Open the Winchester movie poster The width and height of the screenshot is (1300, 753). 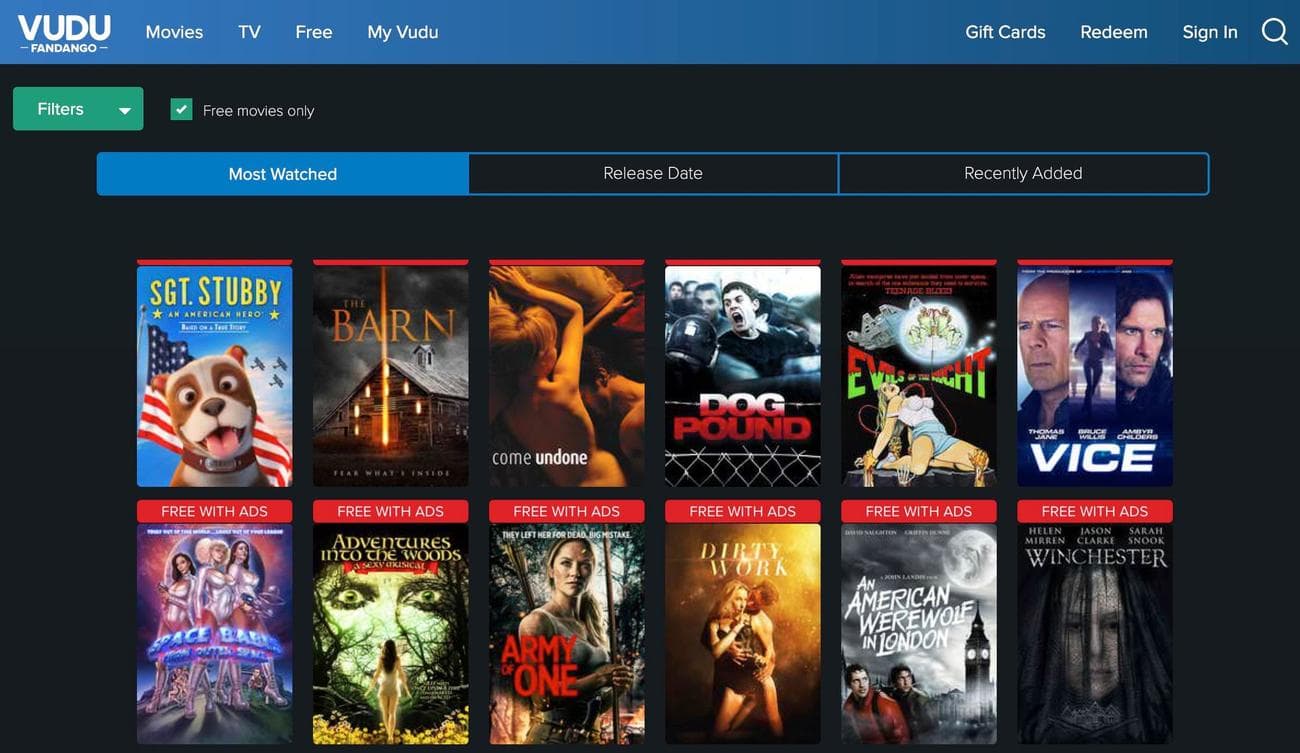click(1094, 634)
